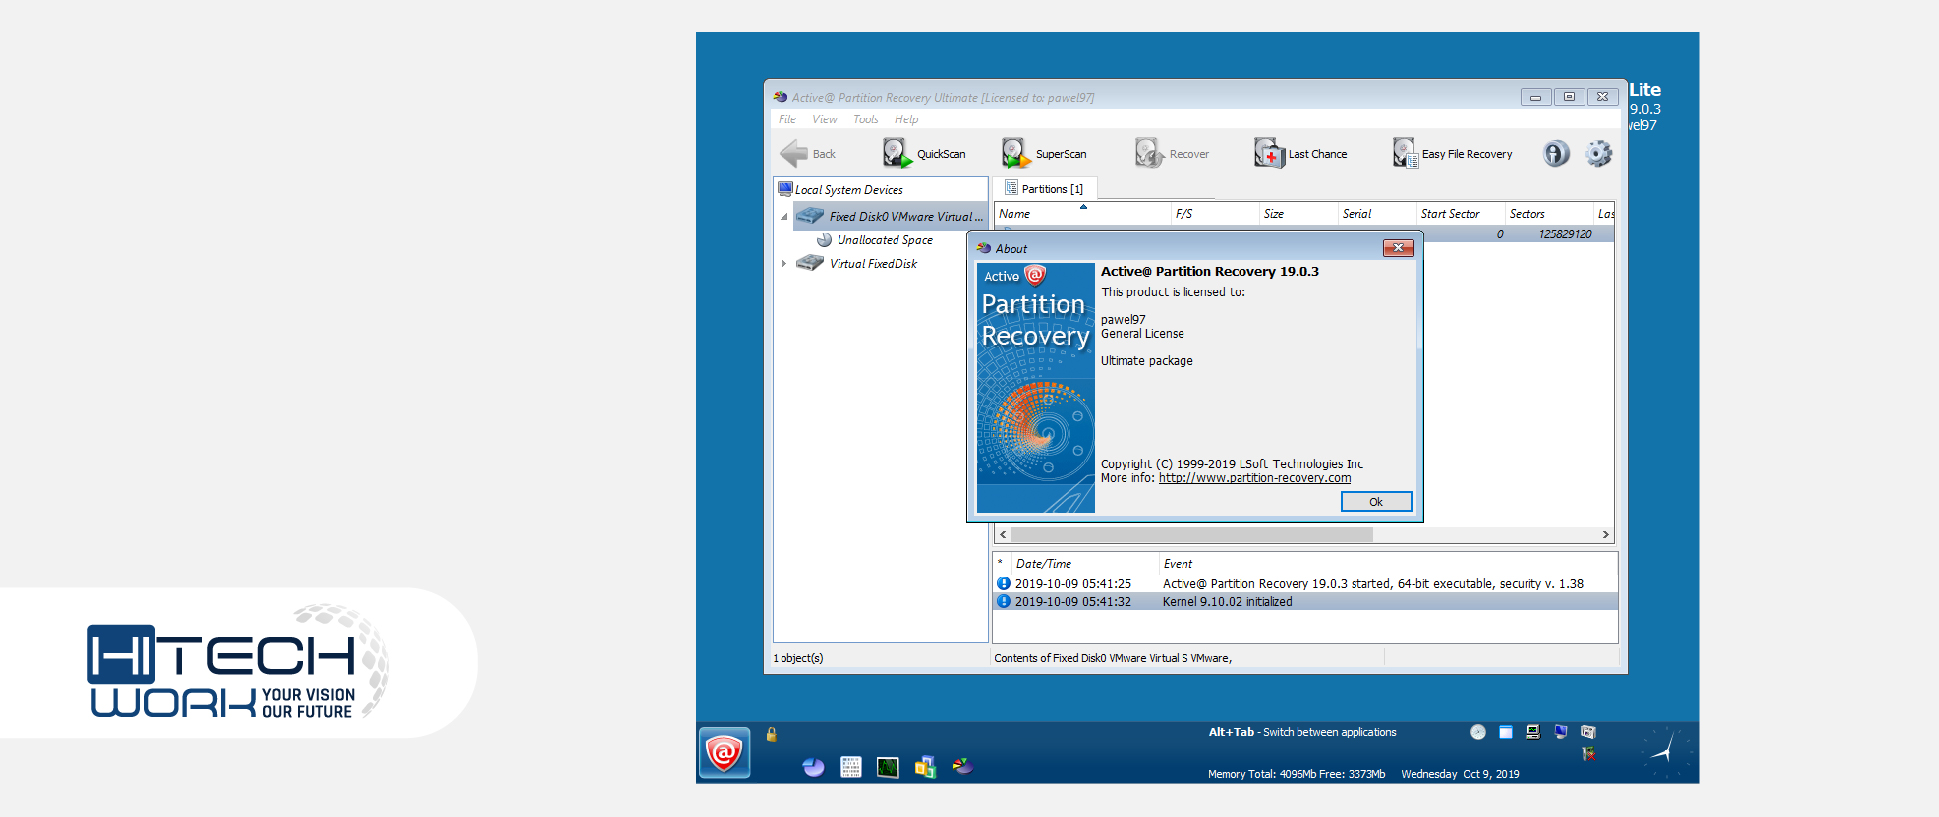Sort by the Serial column header
Screen dimensions: 1939x817
(1377, 214)
